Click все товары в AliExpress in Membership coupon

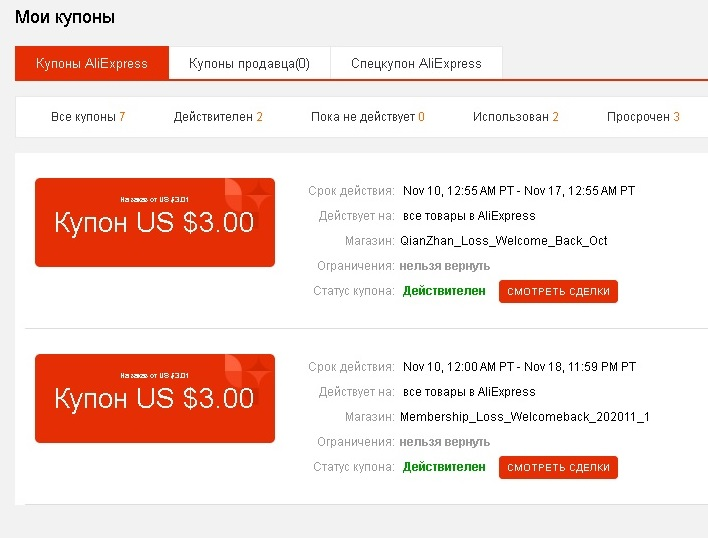pos(469,392)
